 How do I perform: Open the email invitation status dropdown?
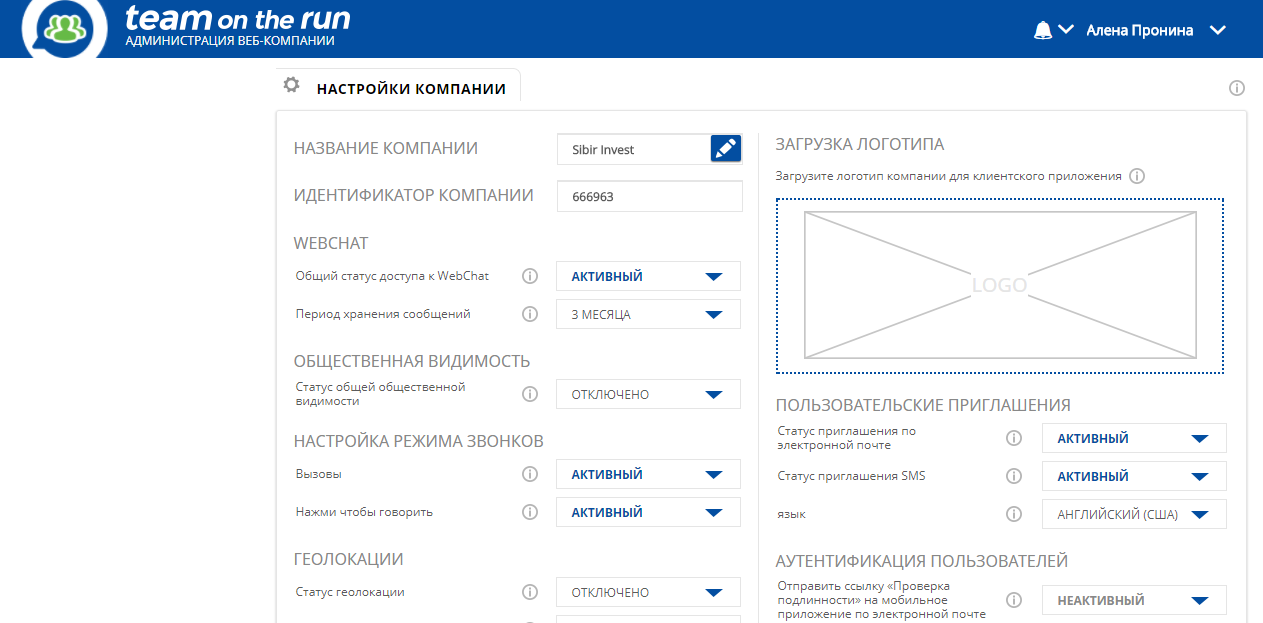1134,438
